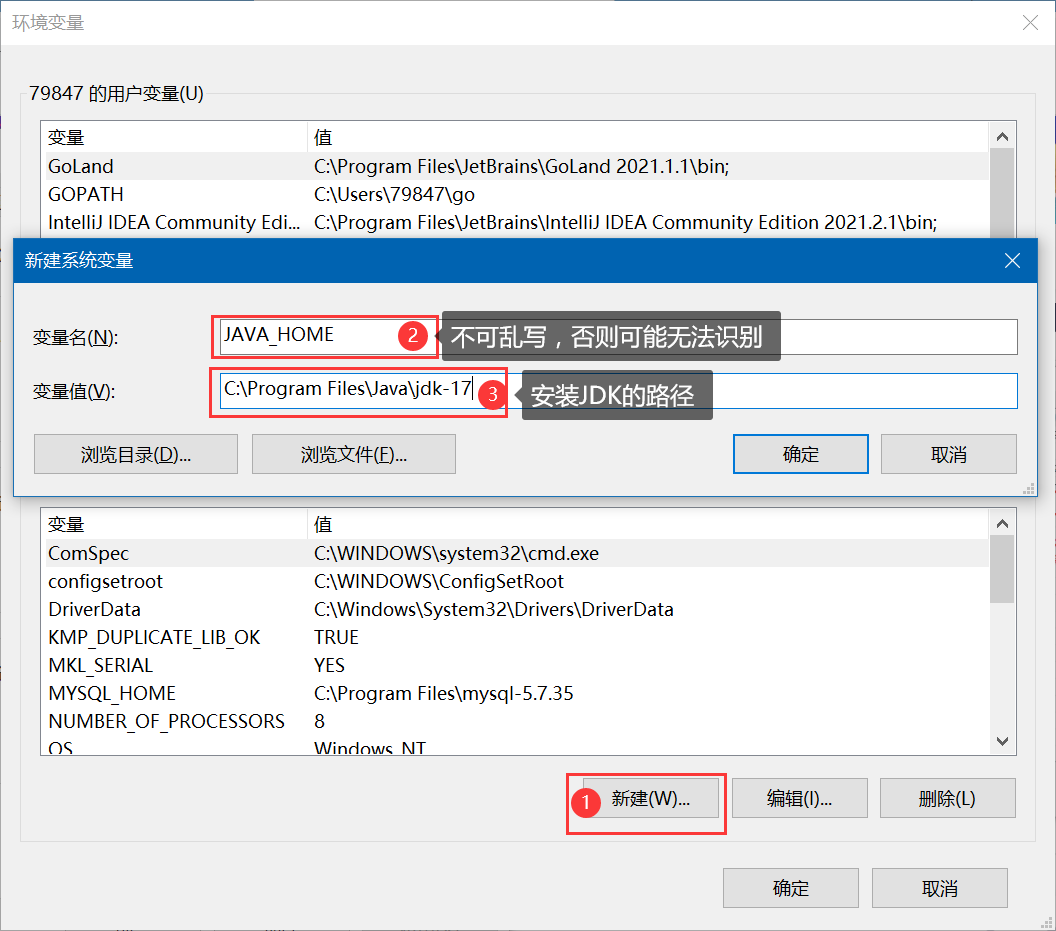Select the MKL_SERIAL variable row
This screenshot has width=1056, height=931.
pyautogui.click(x=517, y=666)
